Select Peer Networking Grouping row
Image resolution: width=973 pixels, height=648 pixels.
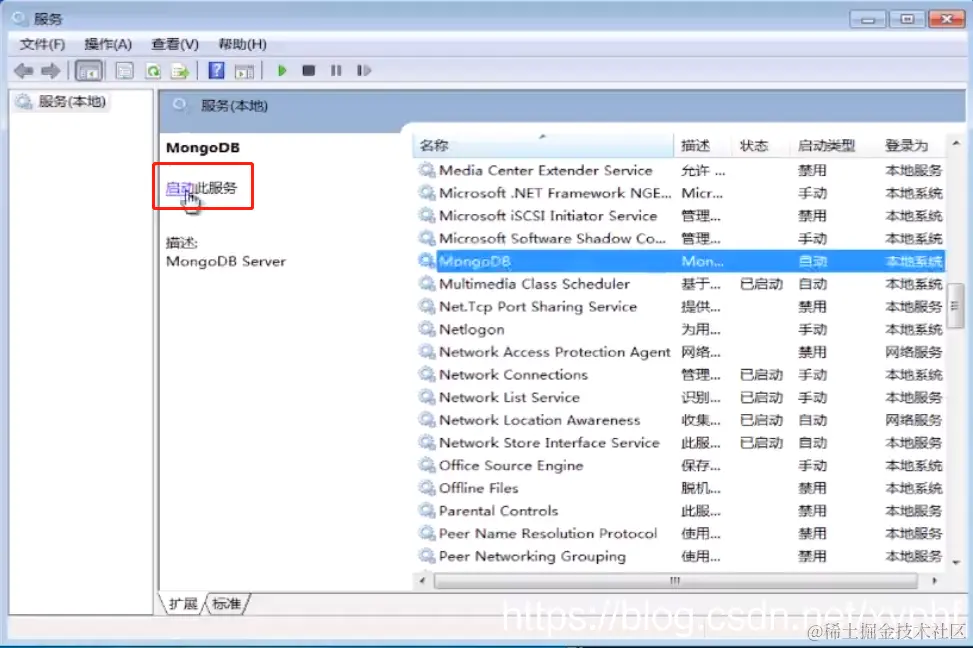[680, 556]
